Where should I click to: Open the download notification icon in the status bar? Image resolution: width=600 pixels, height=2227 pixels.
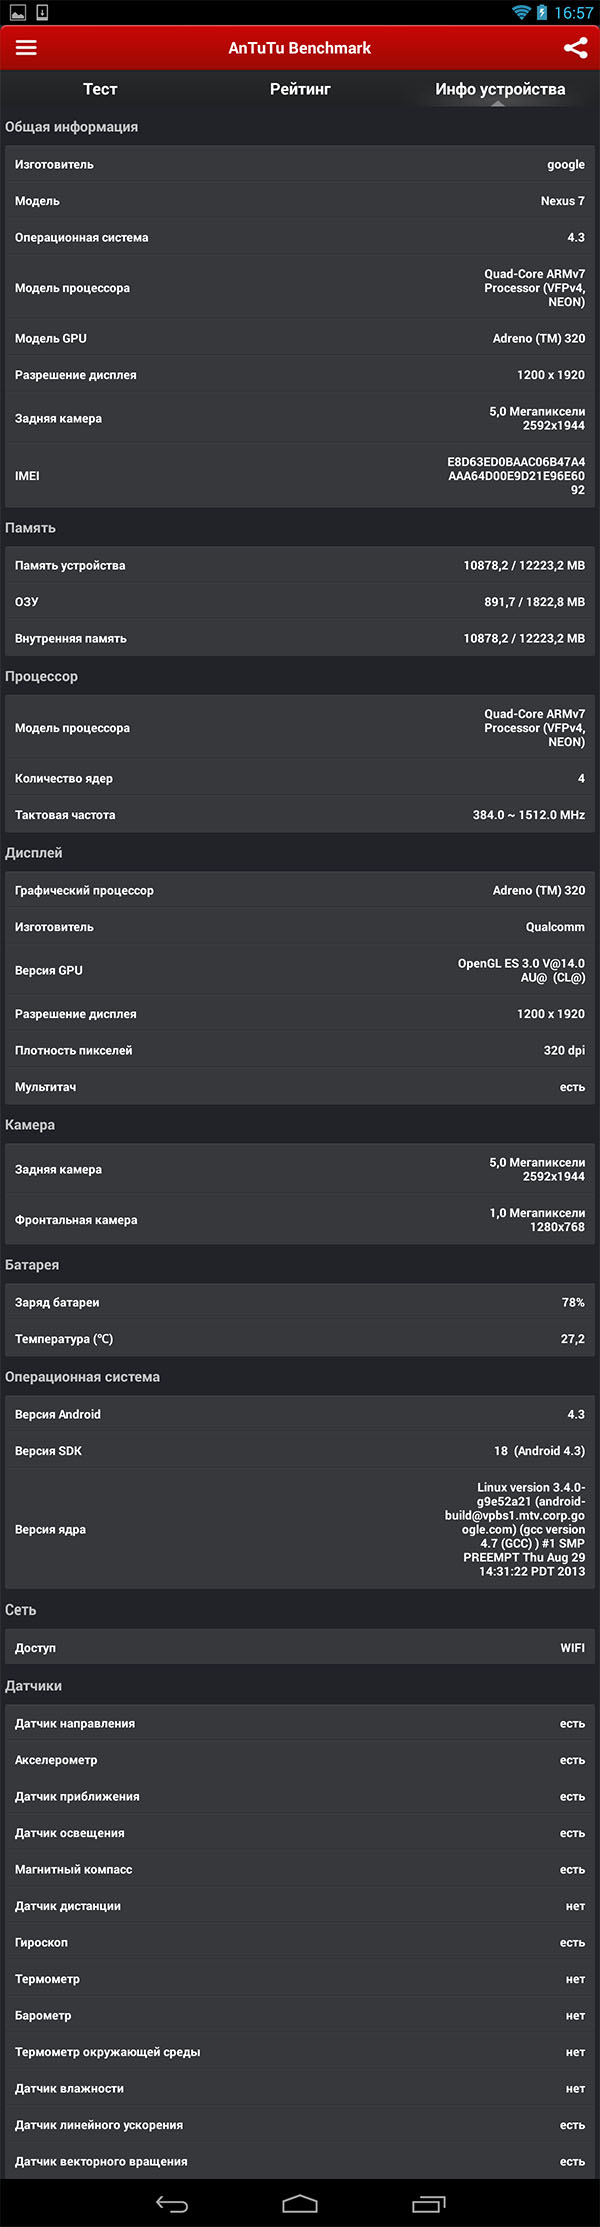tap(42, 12)
